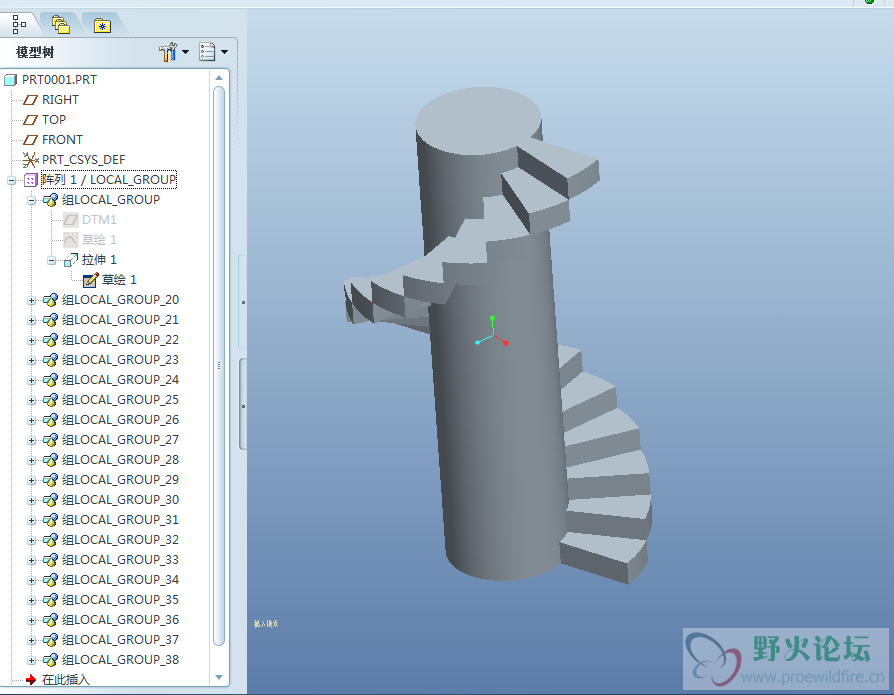
Task: Click the model tree scrollbar down arrow
Action: [219, 677]
